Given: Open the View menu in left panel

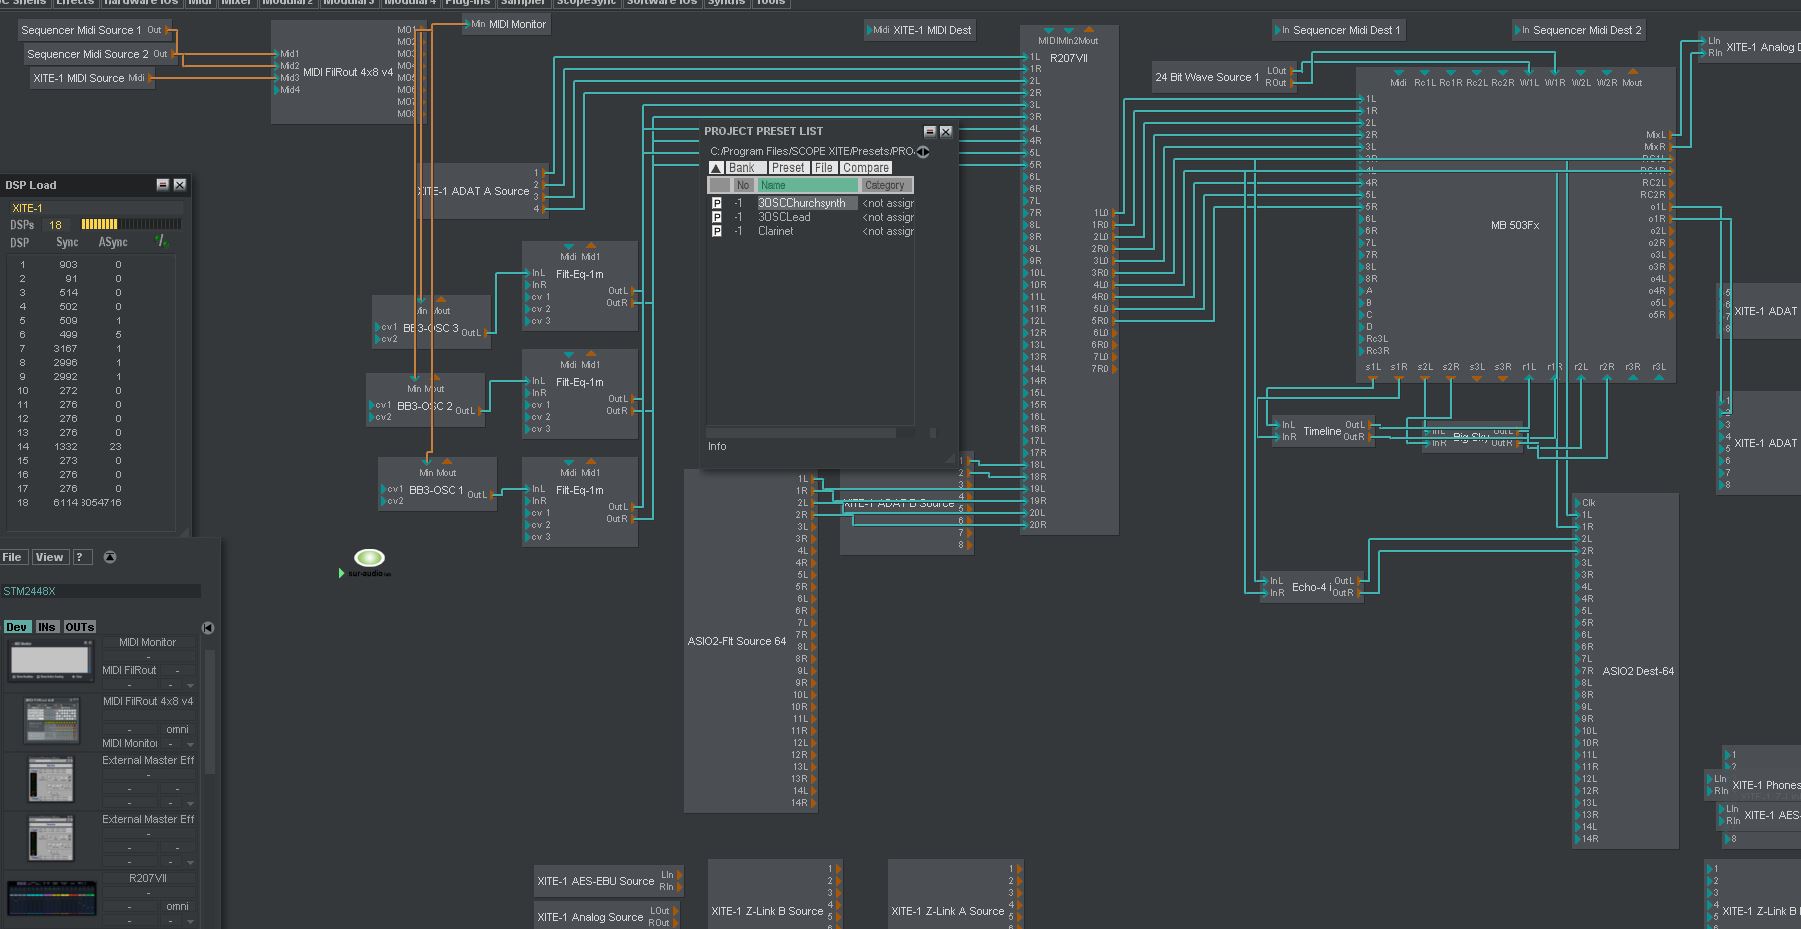Looking at the screenshot, I should pos(49,557).
